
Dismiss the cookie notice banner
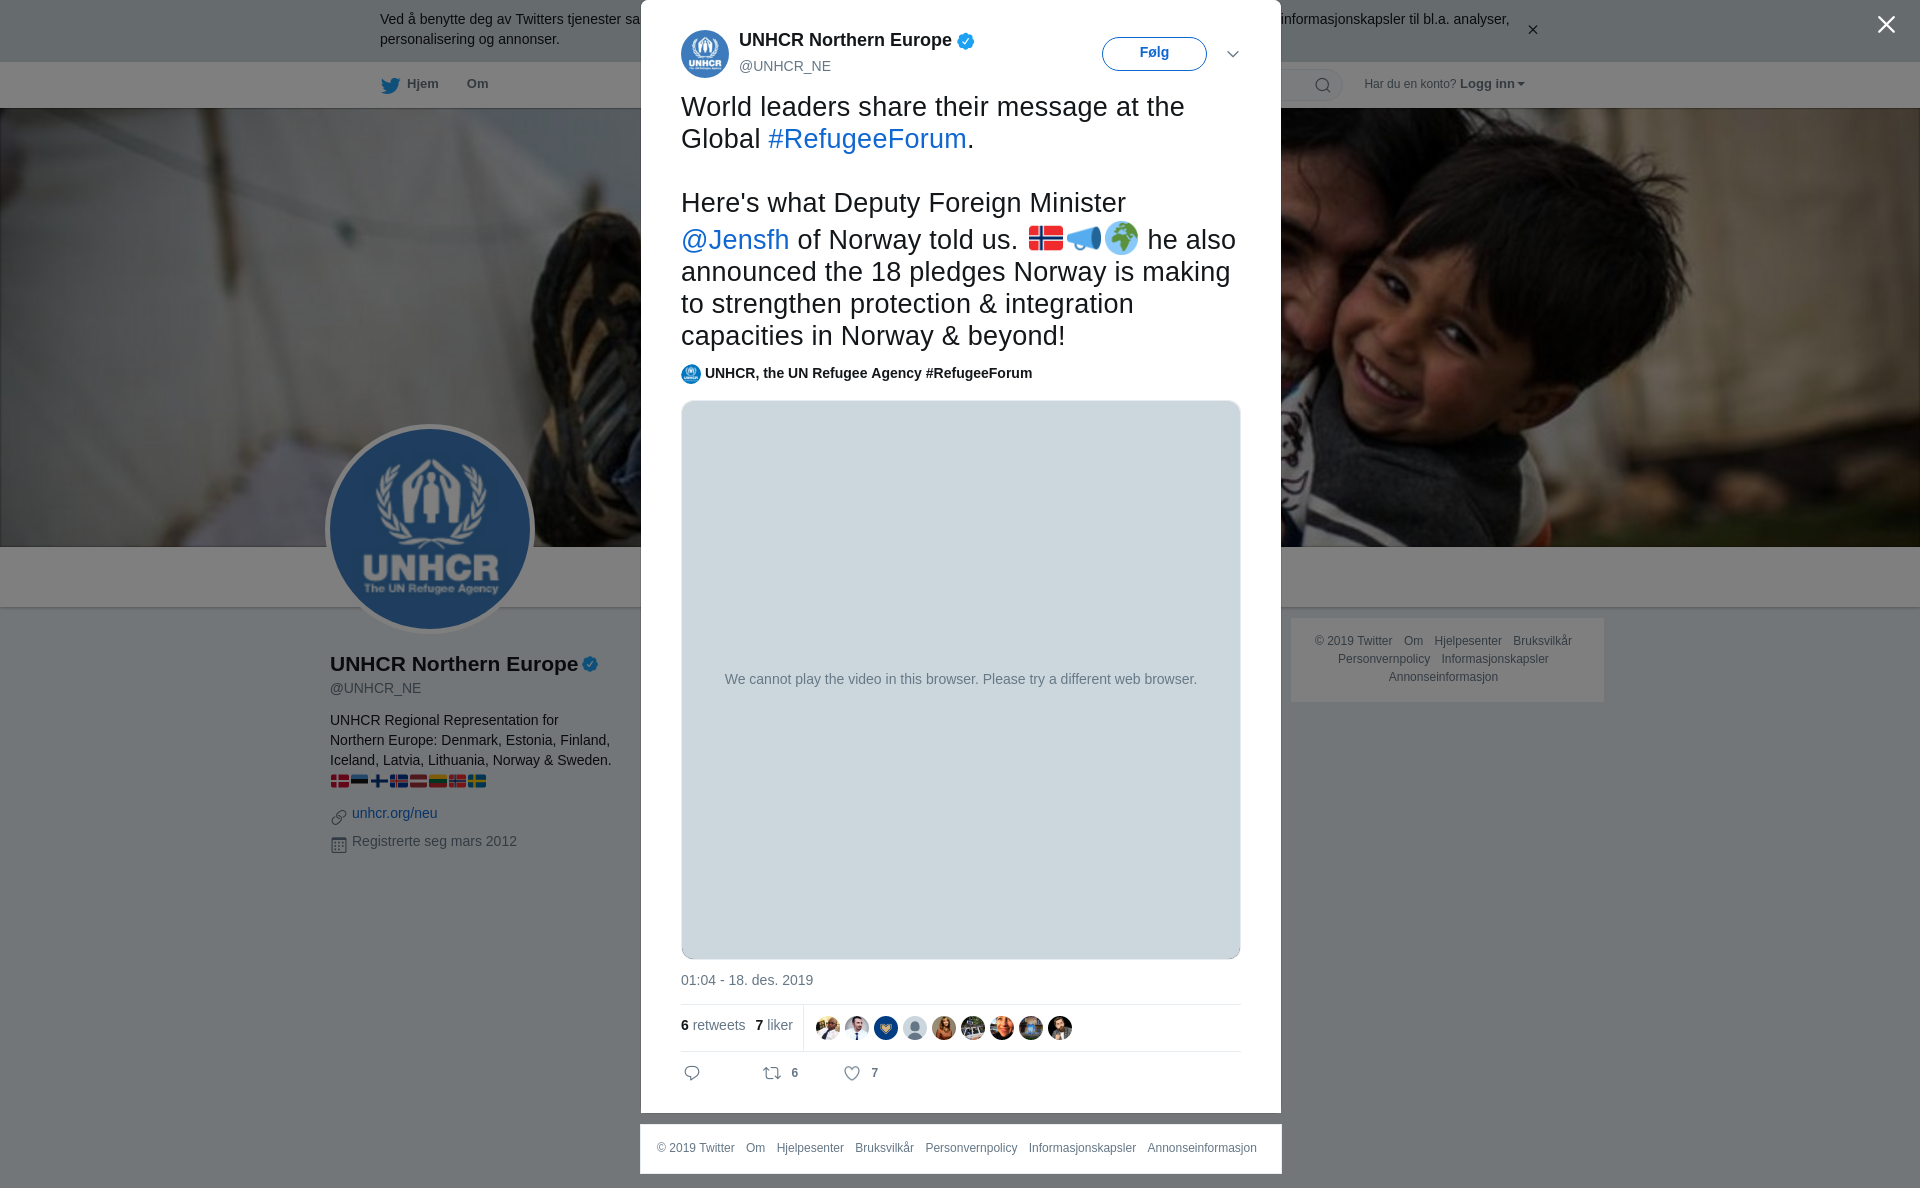(x=1533, y=30)
